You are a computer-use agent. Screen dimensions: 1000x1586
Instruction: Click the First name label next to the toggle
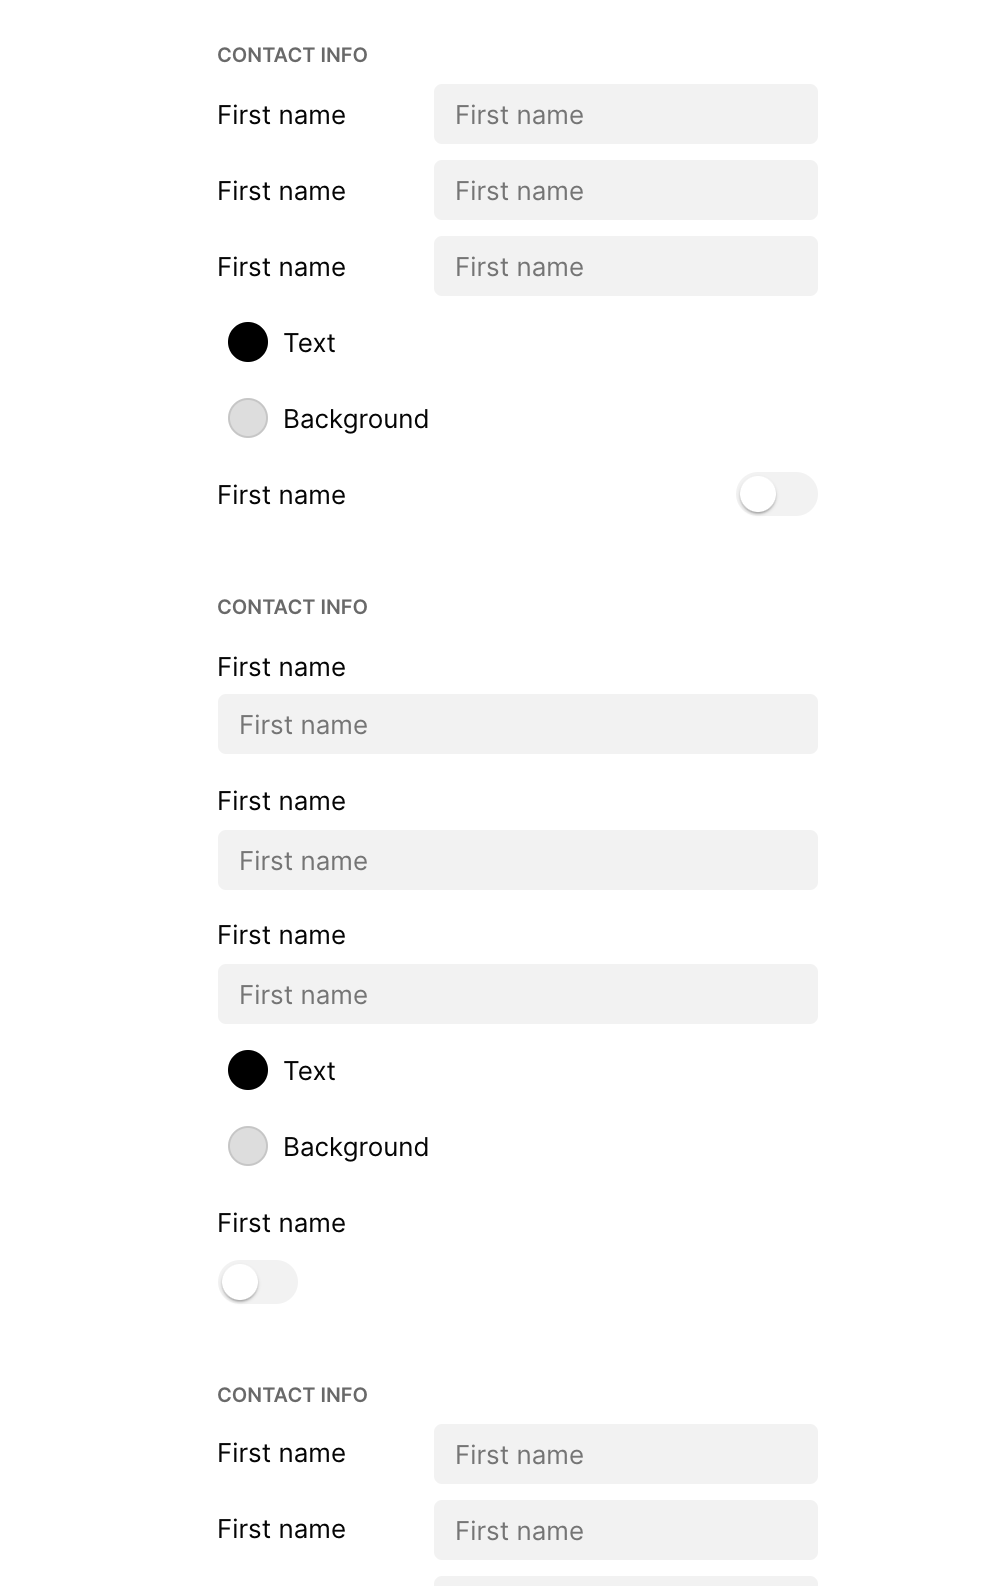pos(281,494)
